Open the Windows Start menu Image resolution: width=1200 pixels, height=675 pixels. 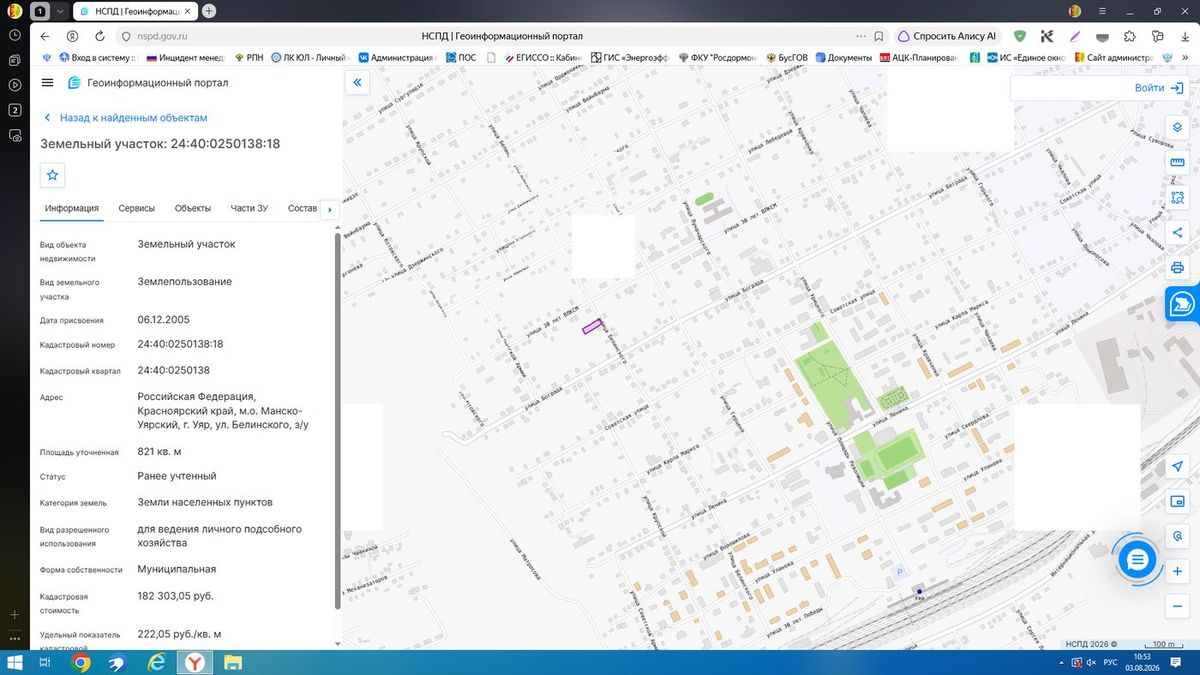(x=14, y=663)
